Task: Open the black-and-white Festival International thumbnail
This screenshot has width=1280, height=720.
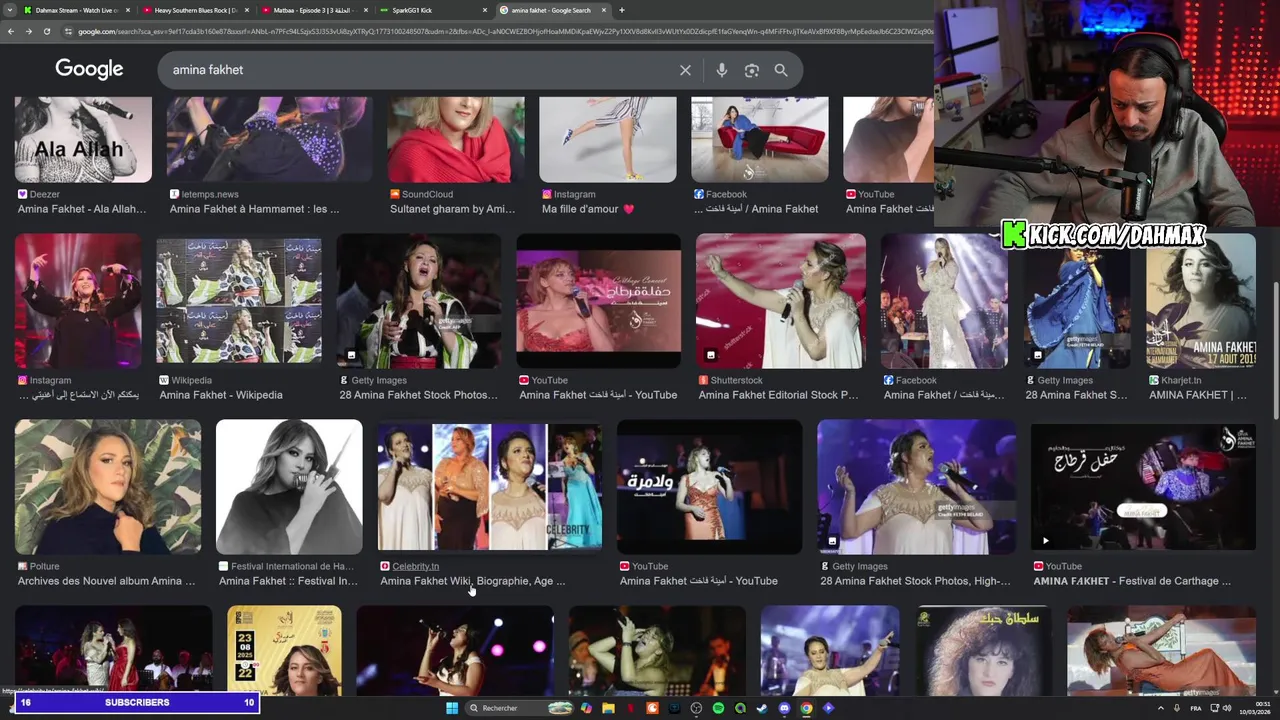Action: pos(289,487)
